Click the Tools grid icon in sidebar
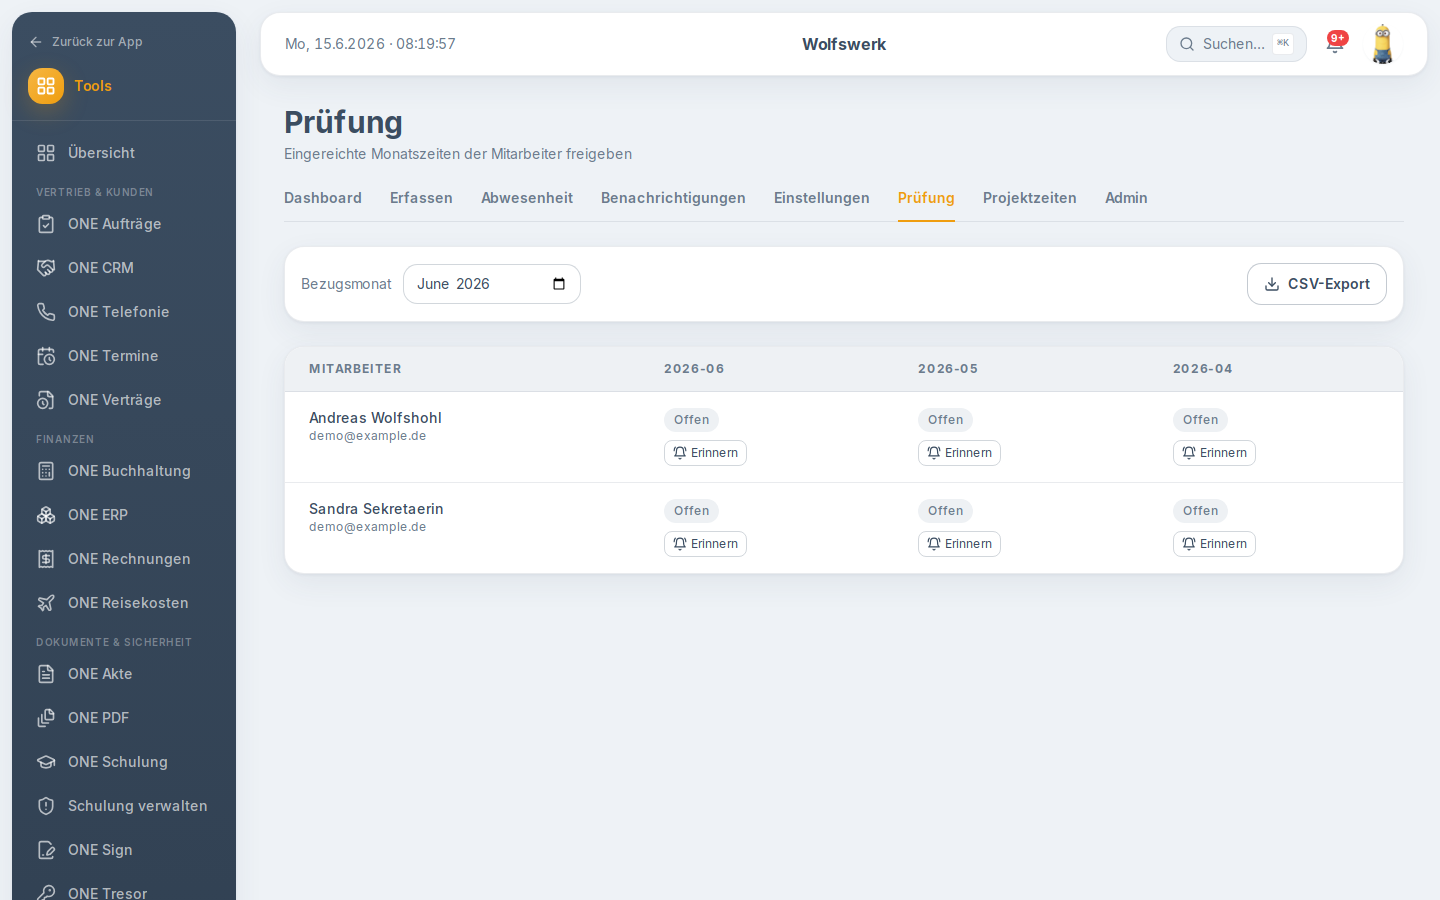Viewport: 1440px width, 900px height. coord(46,86)
